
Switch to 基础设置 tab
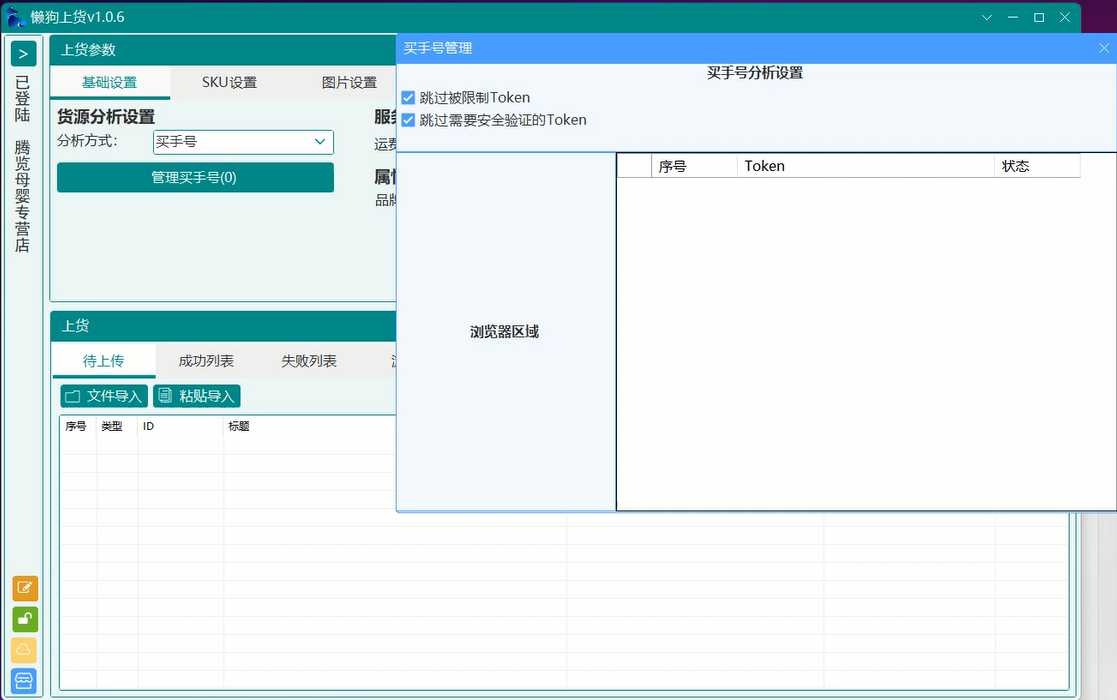click(x=110, y=83)
